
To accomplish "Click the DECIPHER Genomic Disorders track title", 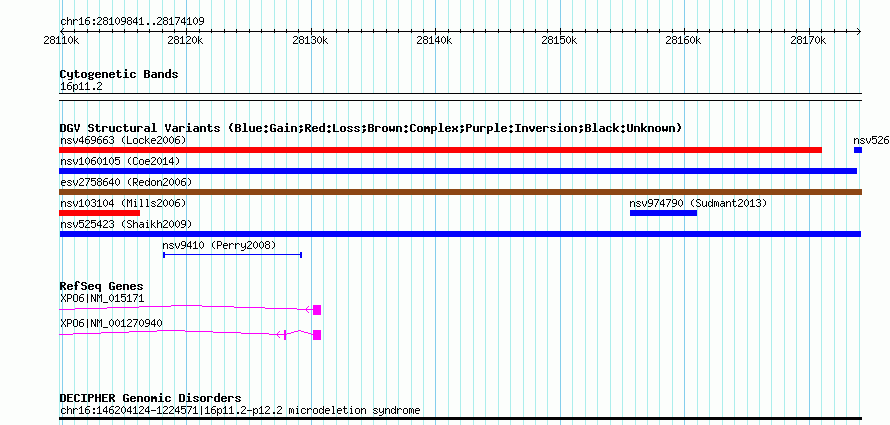I will [150, 398].
